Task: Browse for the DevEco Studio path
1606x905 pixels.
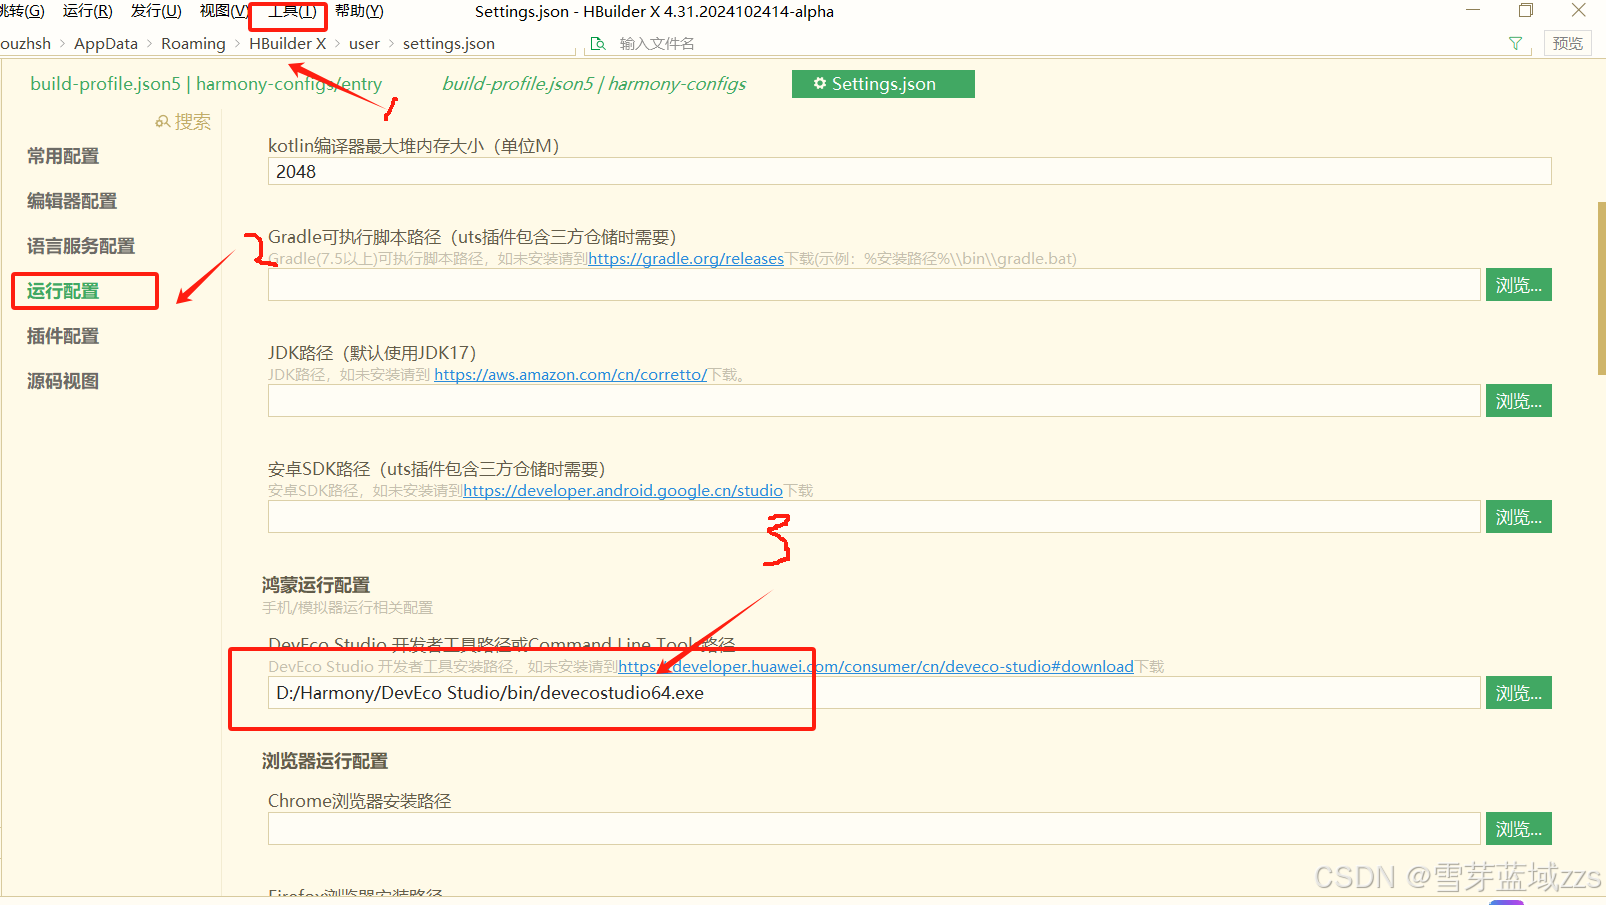Action: [x=1518, y=693]
